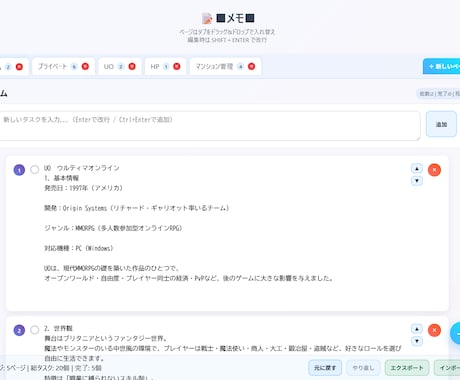Move task 2 世界観 up with arrow
460x380 pixels.
point(417,329)
